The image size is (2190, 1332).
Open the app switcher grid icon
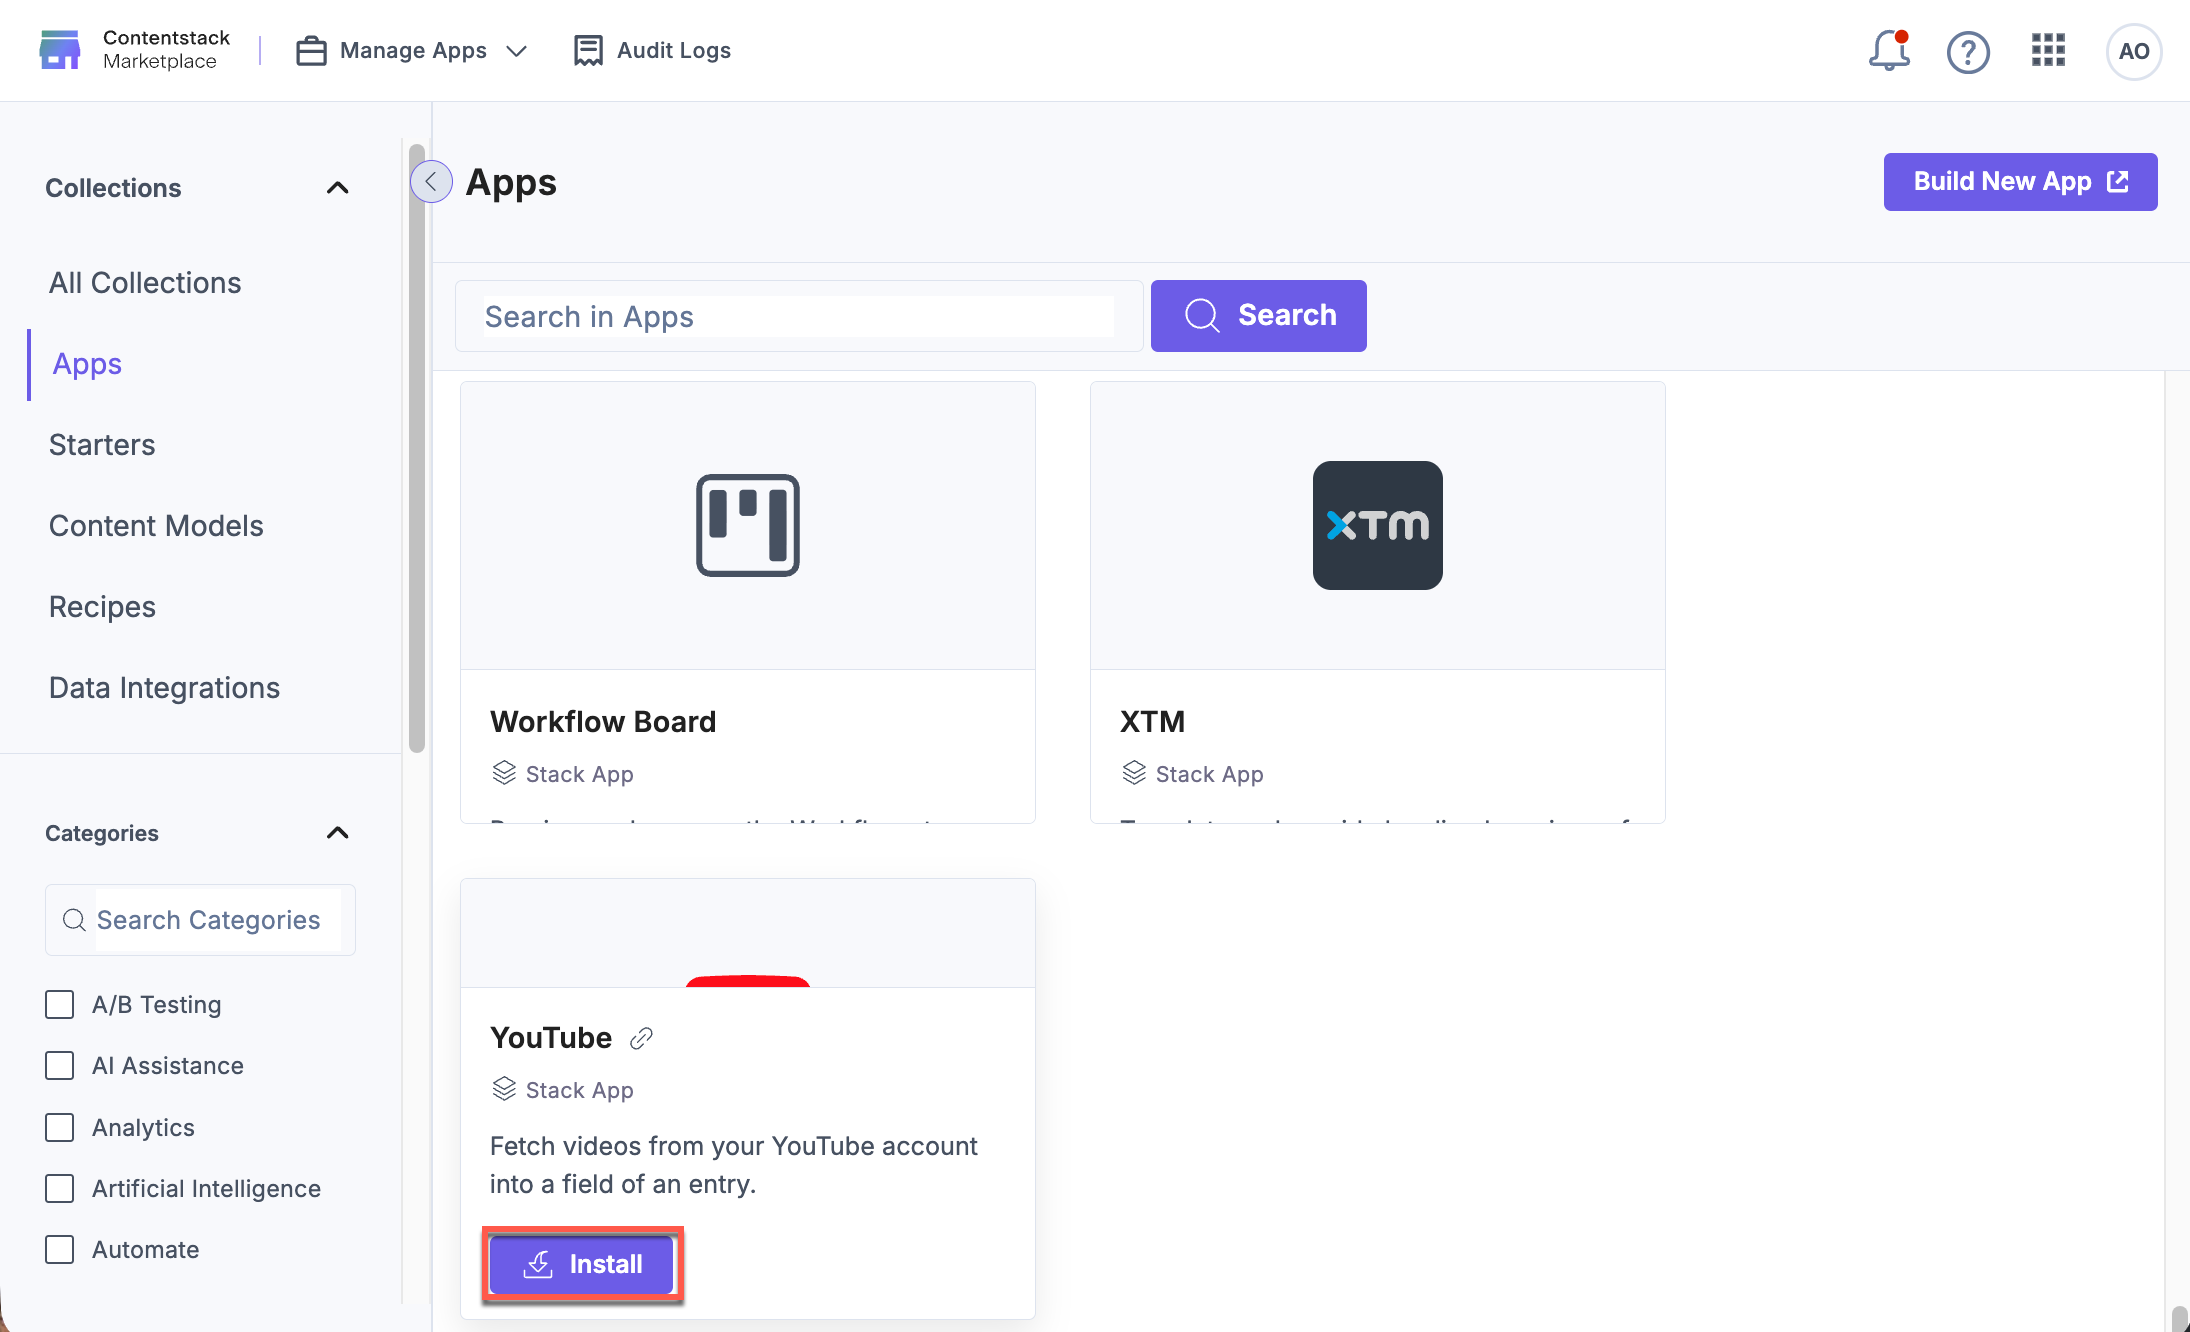2048,50
